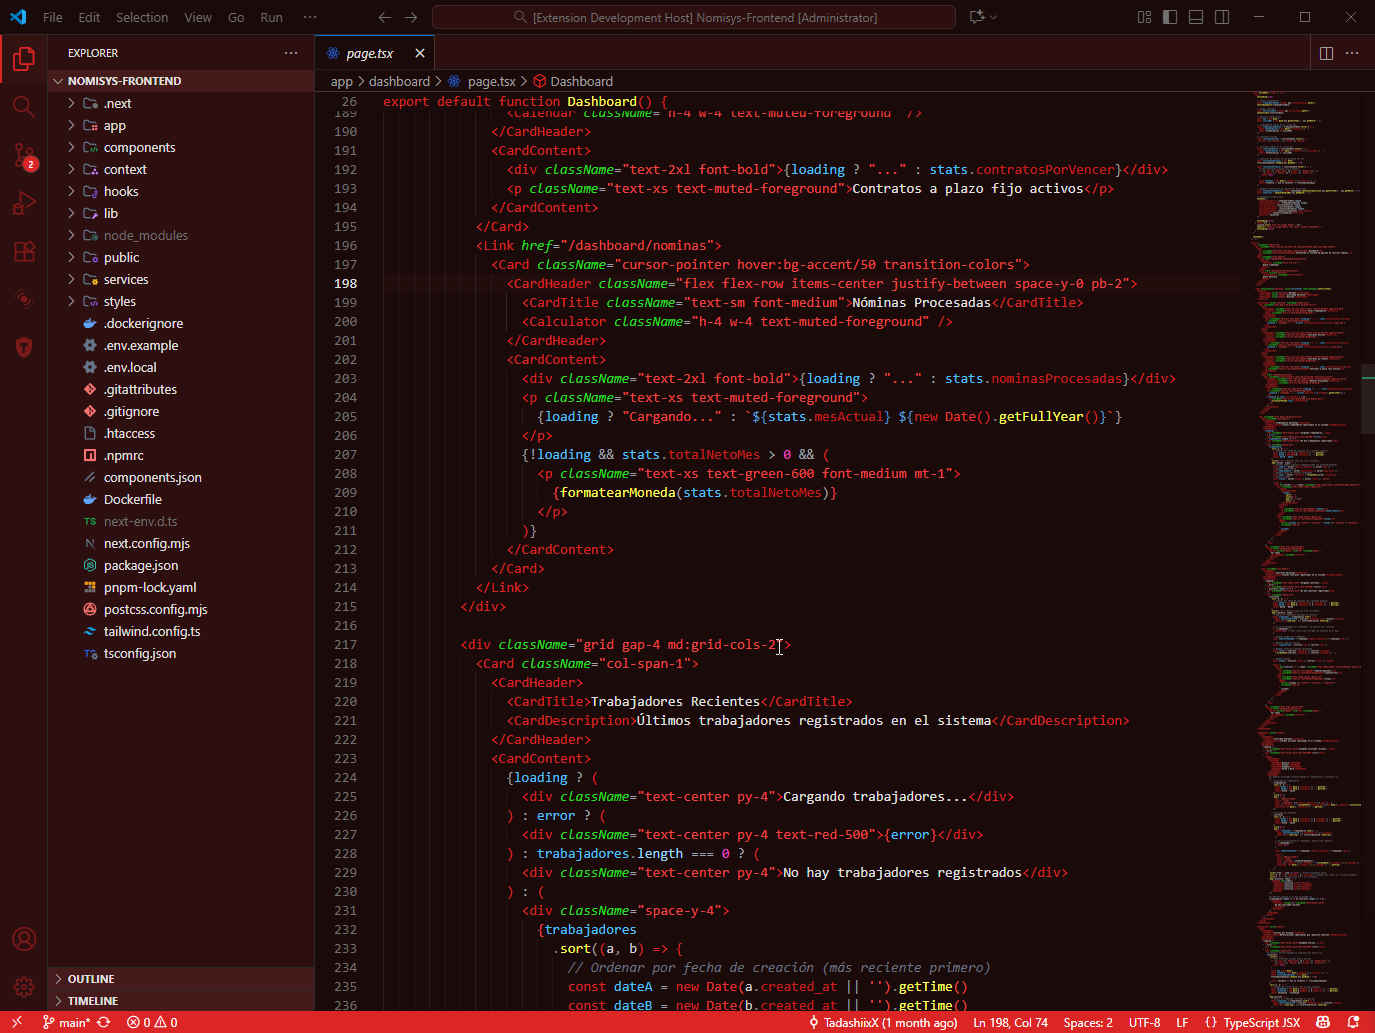Open the Accounts icon in activity bar
The height and width of the screenshot is (1033, 1375).
coord(24,939)
